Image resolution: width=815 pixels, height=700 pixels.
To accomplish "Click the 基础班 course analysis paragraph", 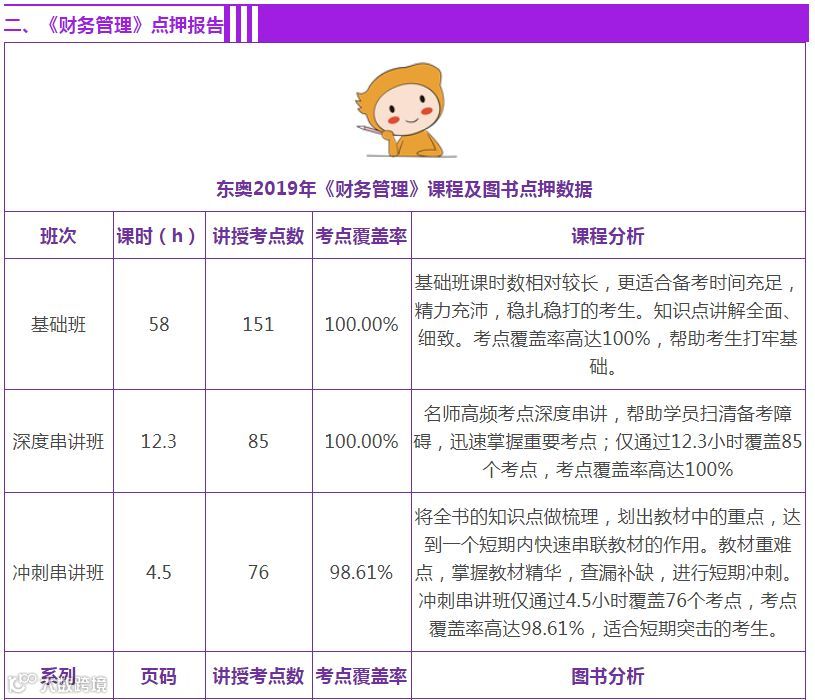I will click(608, 324).
